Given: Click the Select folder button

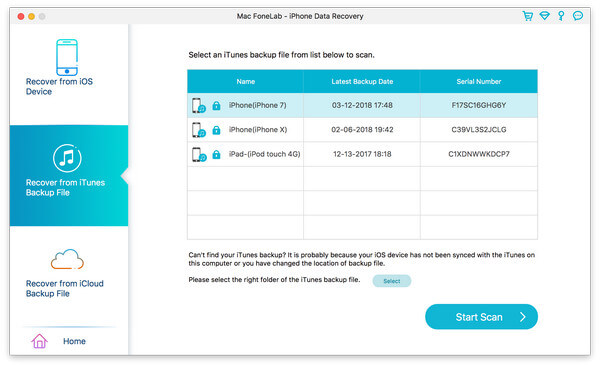Looking at the screenshot, I should [x=392, y=281].
